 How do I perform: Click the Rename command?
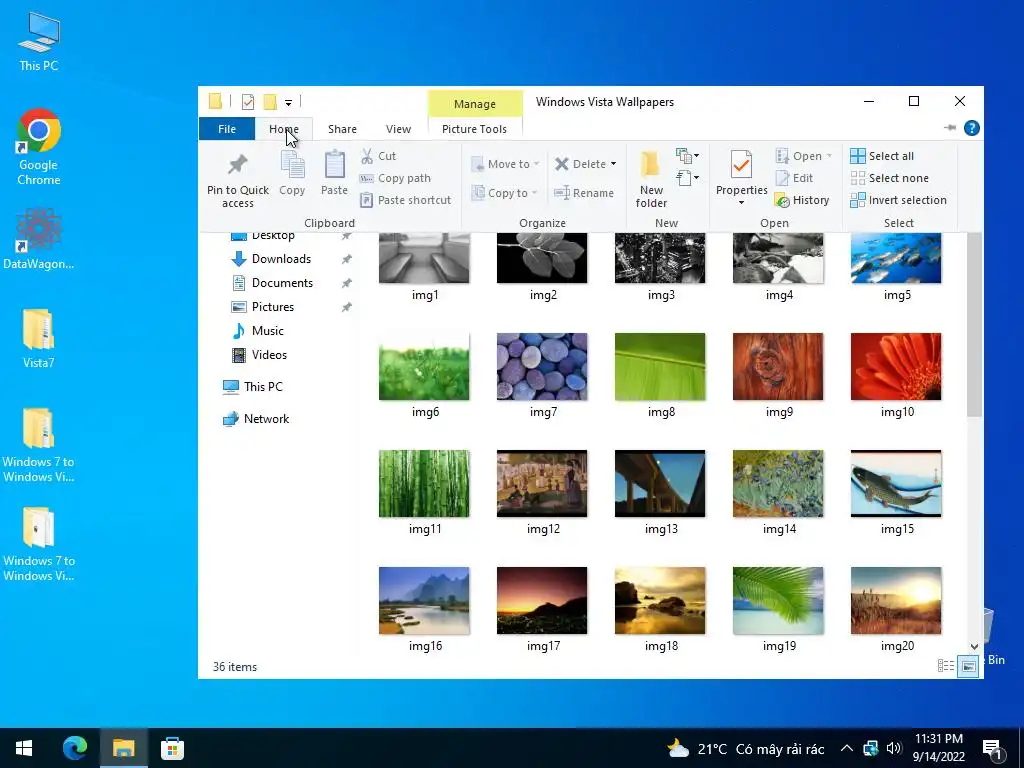[x=584, y=193]
